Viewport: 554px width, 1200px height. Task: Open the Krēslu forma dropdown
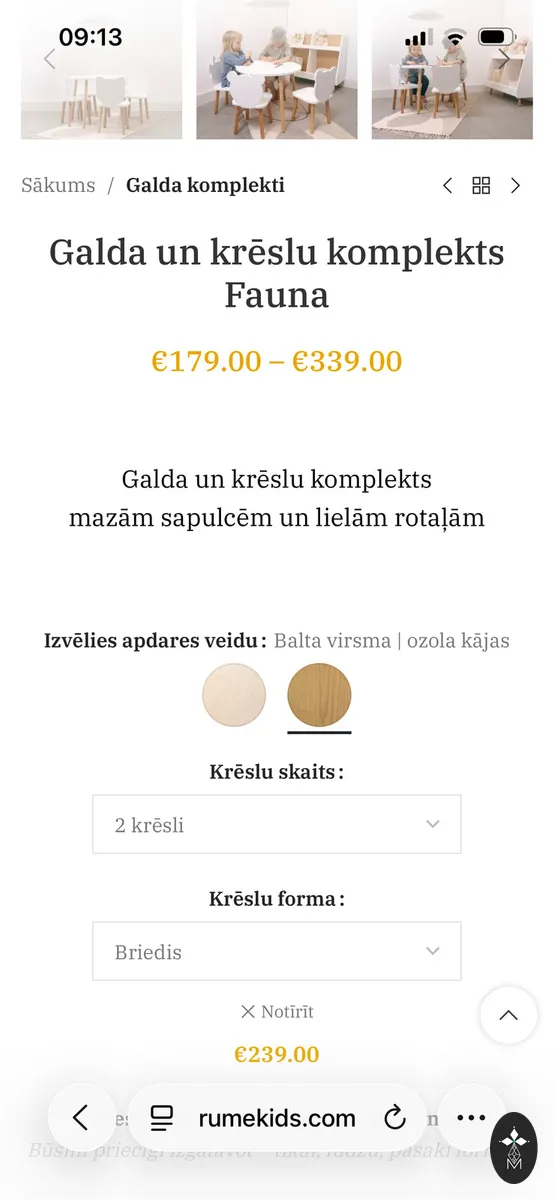click(277, 951)
